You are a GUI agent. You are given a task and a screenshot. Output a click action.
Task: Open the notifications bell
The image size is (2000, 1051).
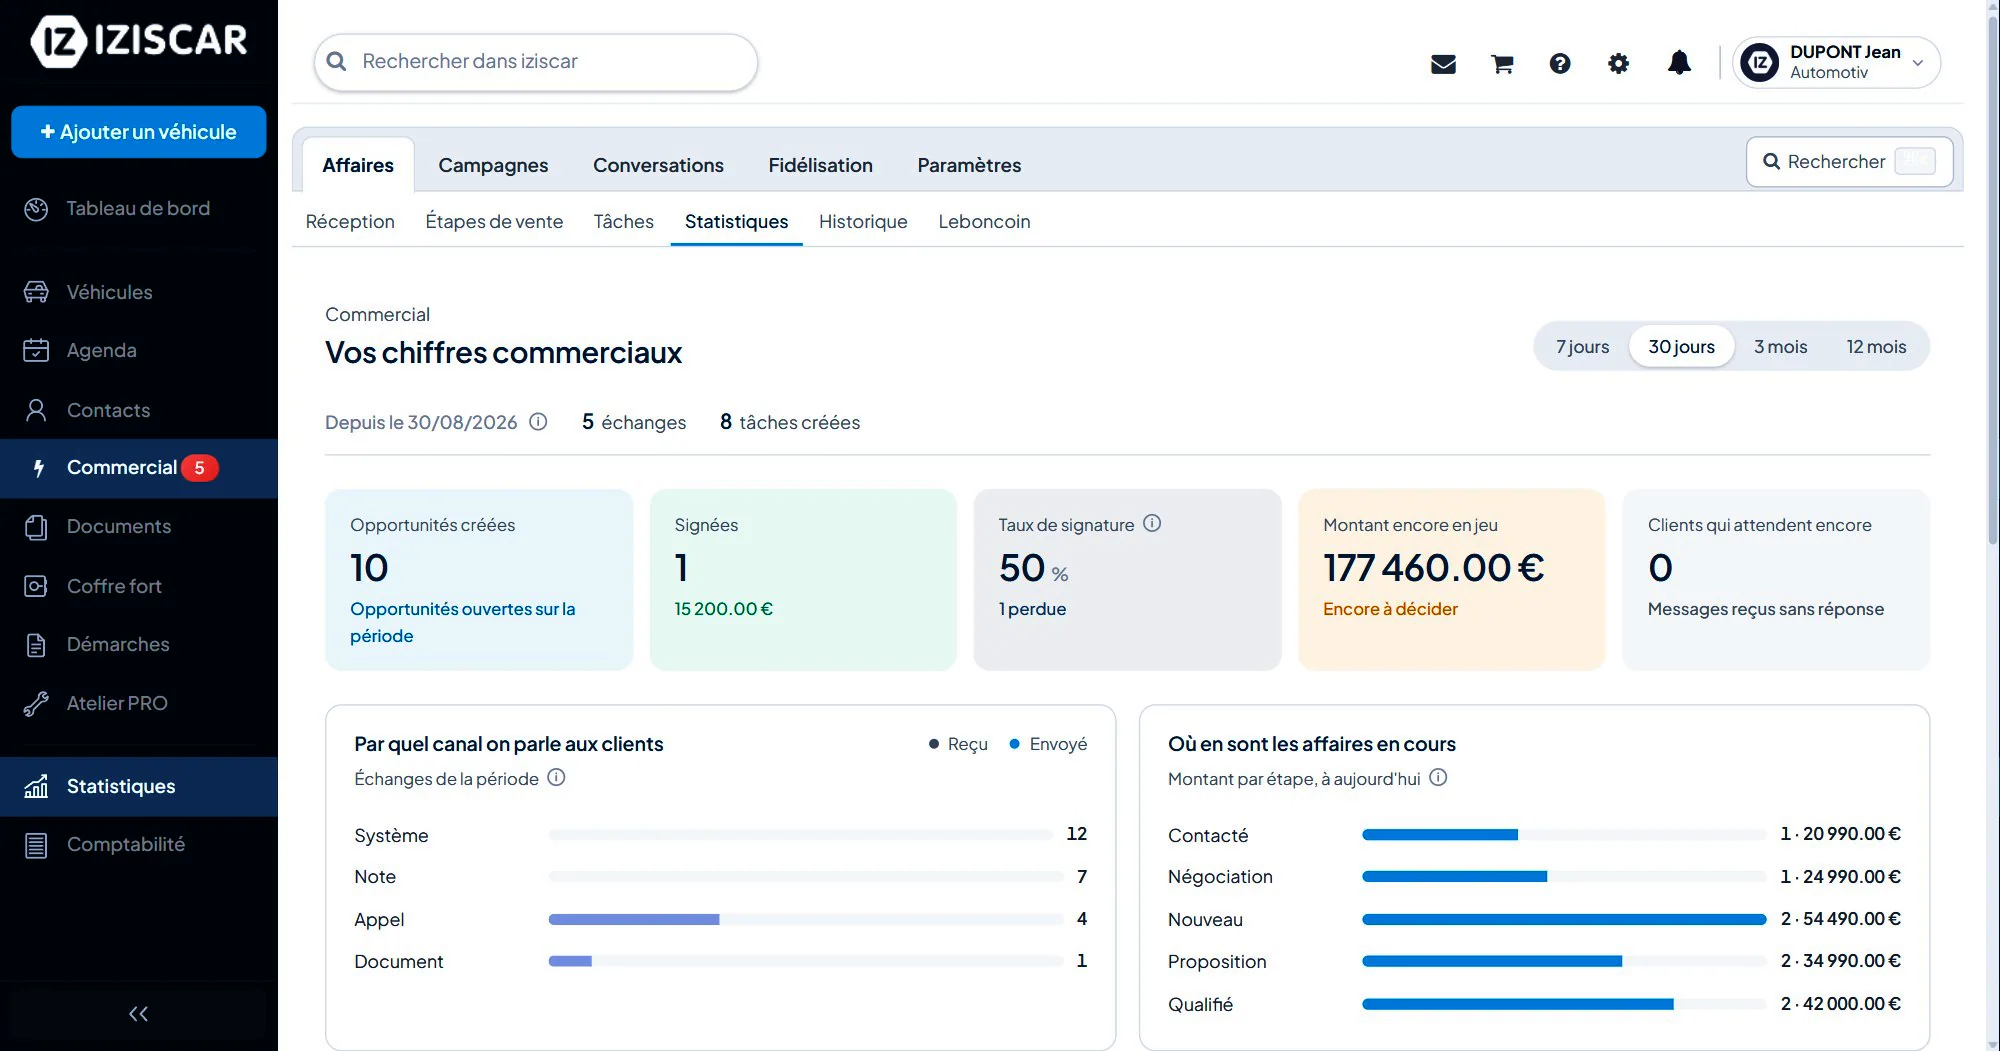[1679, 63]
